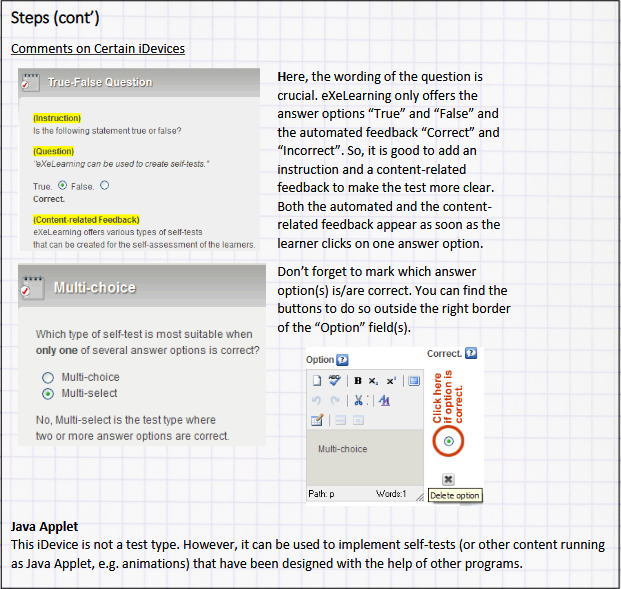
Task: Select the False radio button
Action: tap(105, 185)
